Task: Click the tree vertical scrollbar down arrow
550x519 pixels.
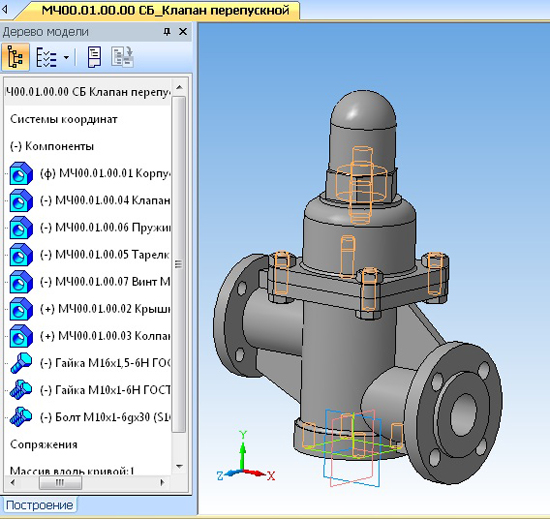Action: (x=180, y=466)
